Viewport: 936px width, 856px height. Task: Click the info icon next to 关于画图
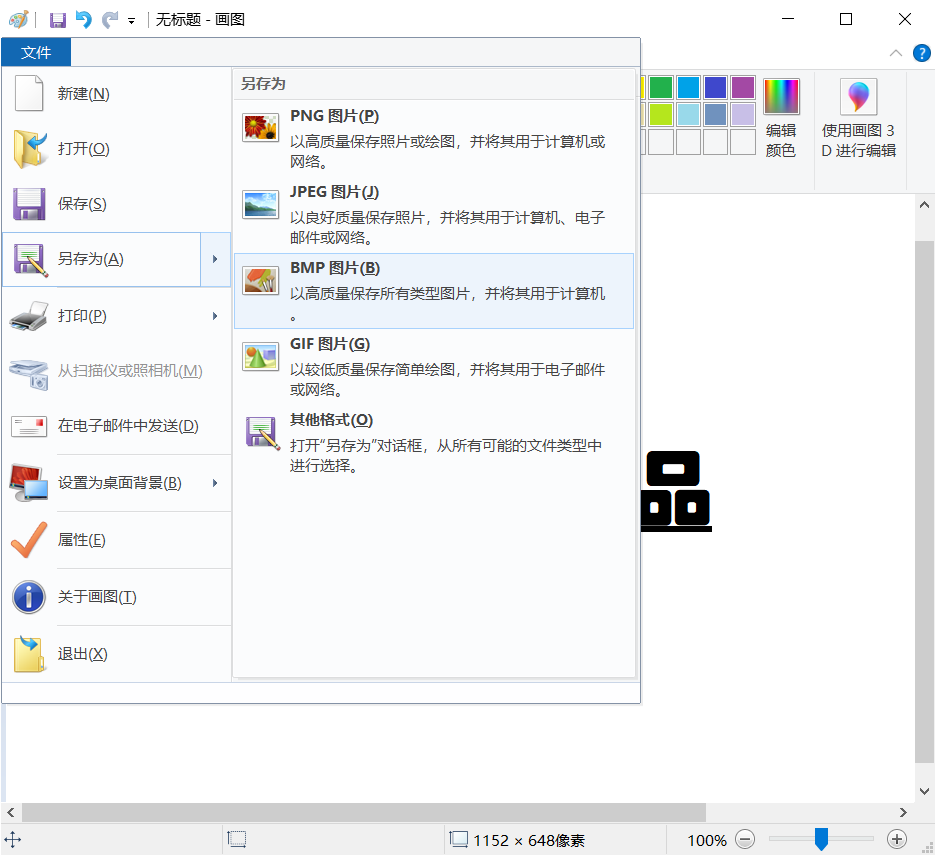click(28, 597)
